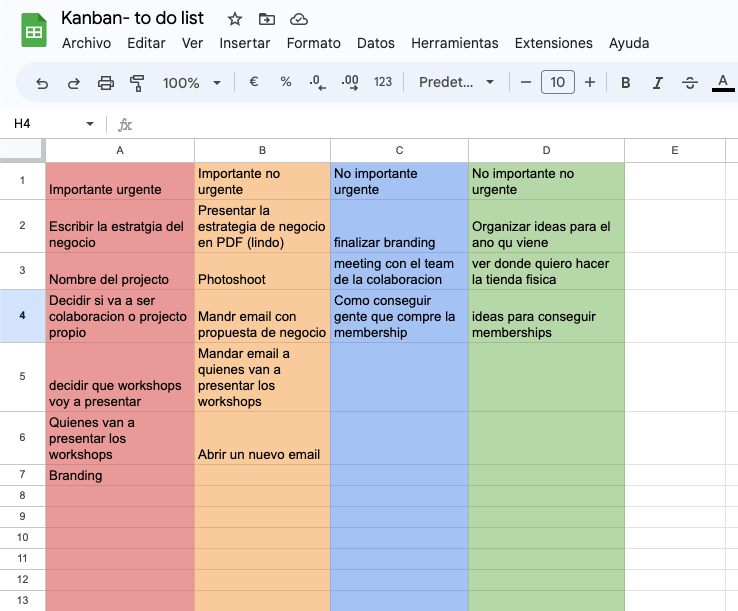Select cell 'Abrir un nuevo email'

click(x=263, y=438)
